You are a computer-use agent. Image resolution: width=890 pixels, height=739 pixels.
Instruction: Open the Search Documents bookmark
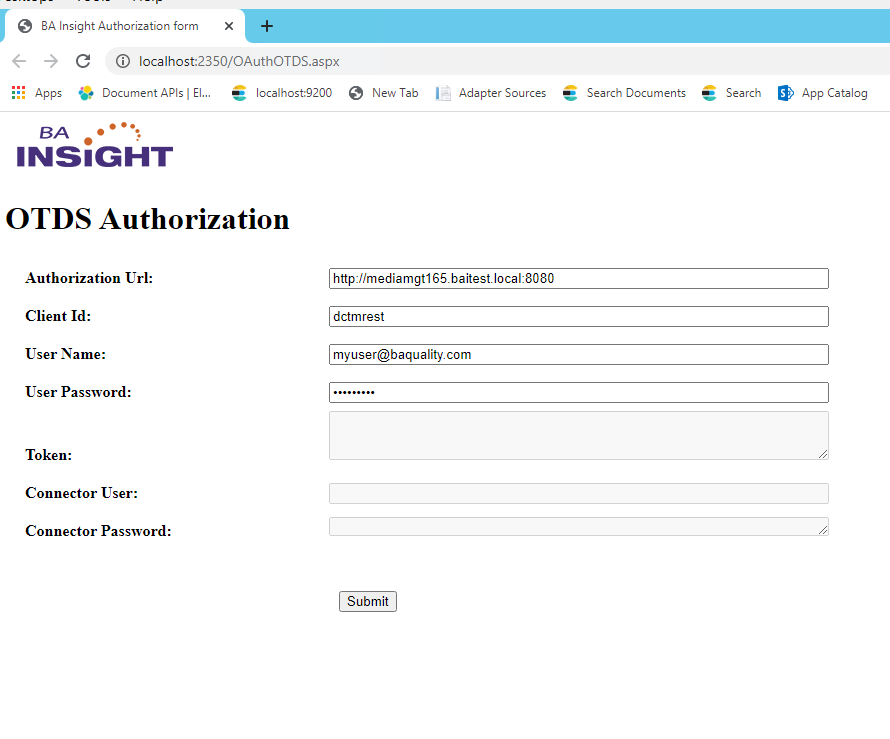click(624, 93)
